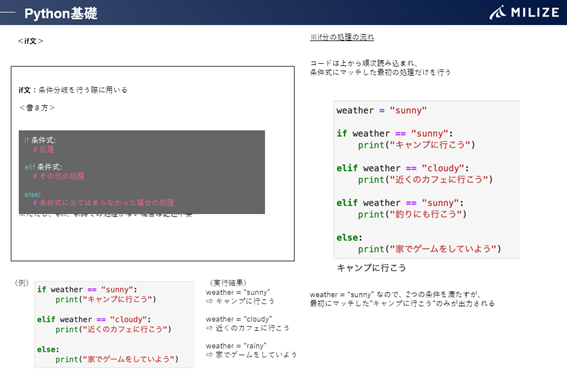Click 'if weather == "sunny":' in the right code
Viewport: 567px width, 374px height.
[395, 133]
